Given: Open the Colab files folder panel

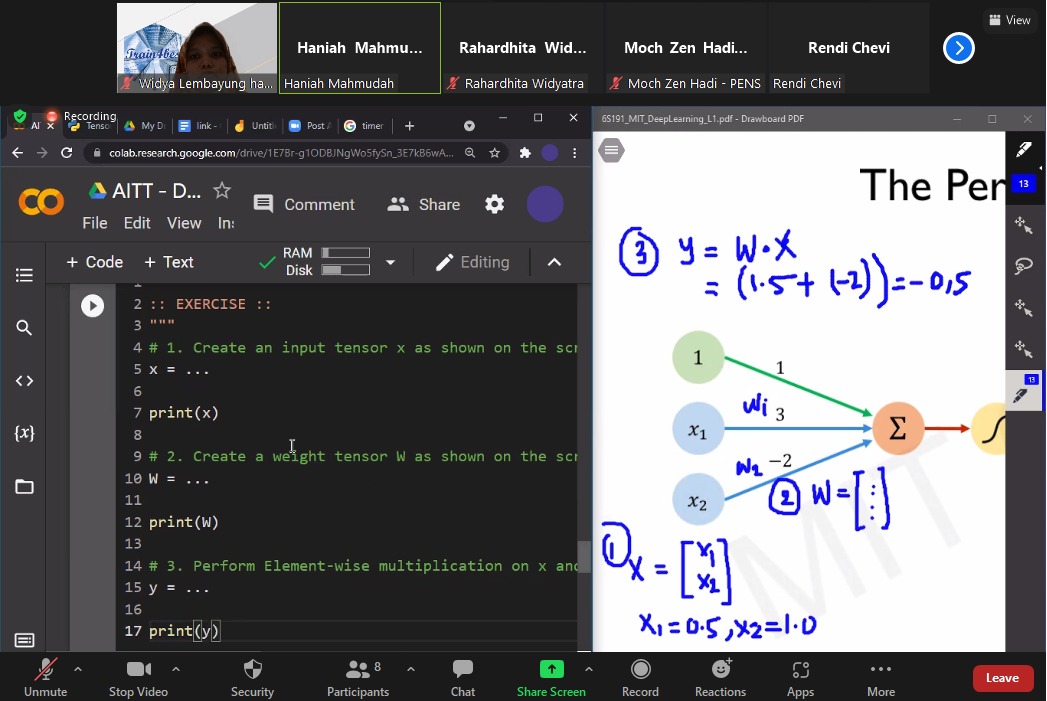Looking at the screenshot, I should pyautogui.click(x=24, y=487).
